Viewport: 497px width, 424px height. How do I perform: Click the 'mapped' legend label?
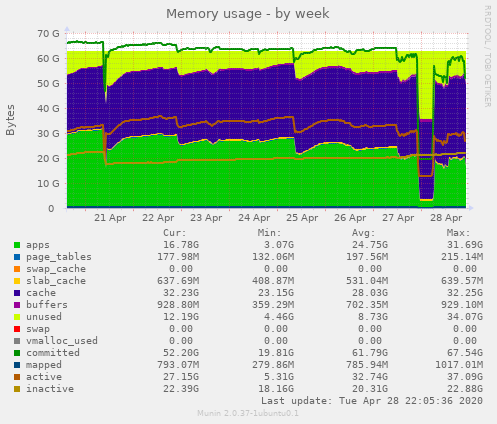point(44,365)
